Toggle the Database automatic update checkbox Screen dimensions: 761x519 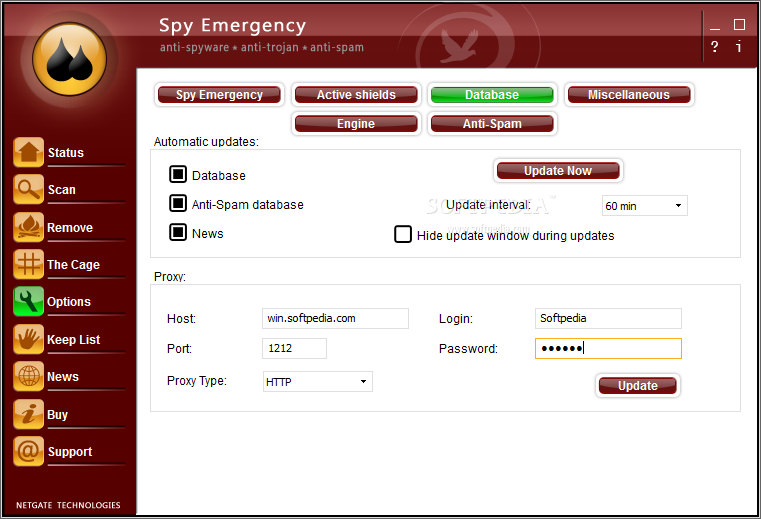178,174
